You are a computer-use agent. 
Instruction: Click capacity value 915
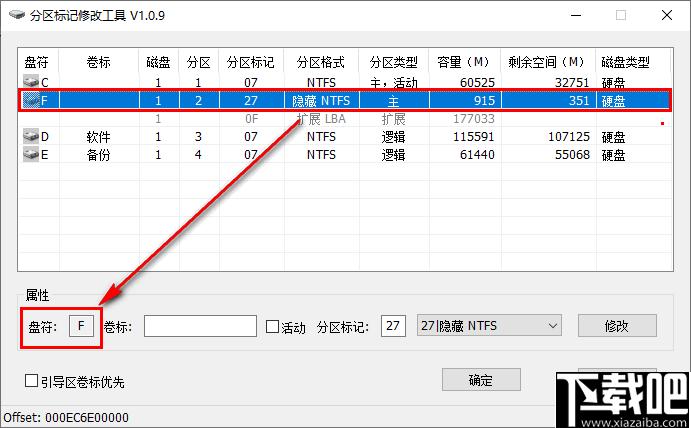[x=485, y=101]
